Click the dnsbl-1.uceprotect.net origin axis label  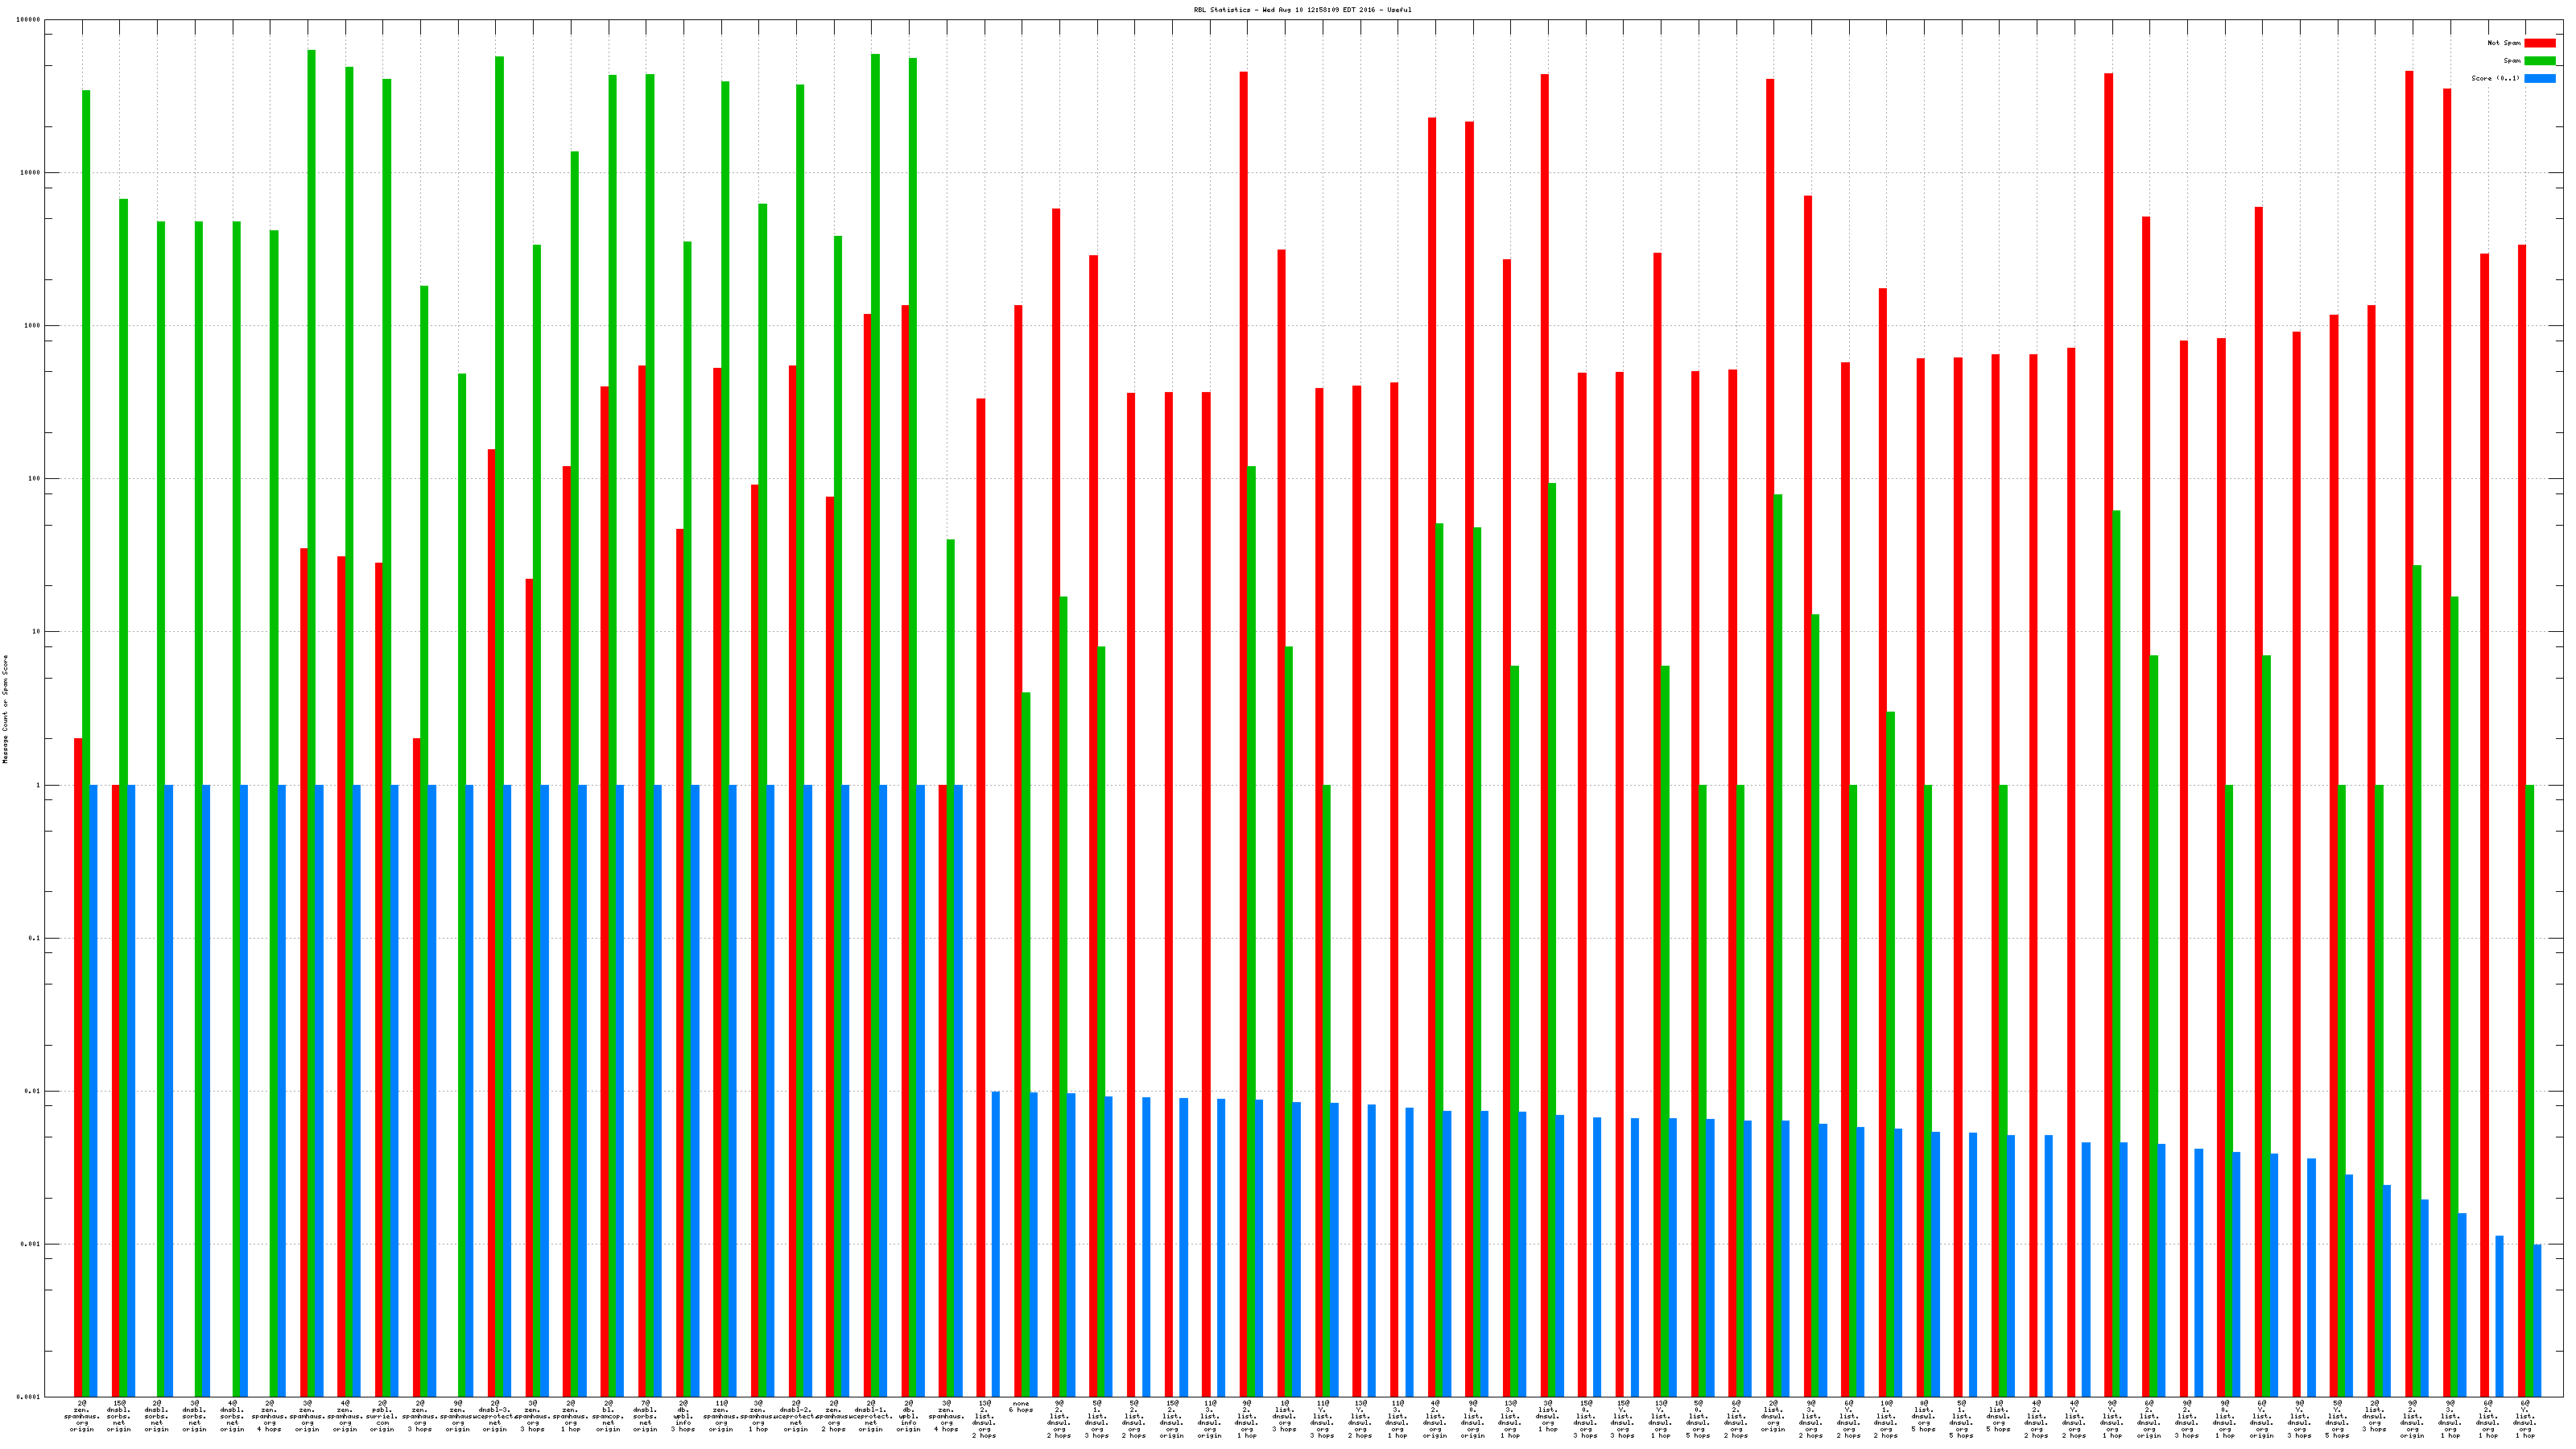pos(871,1416)
